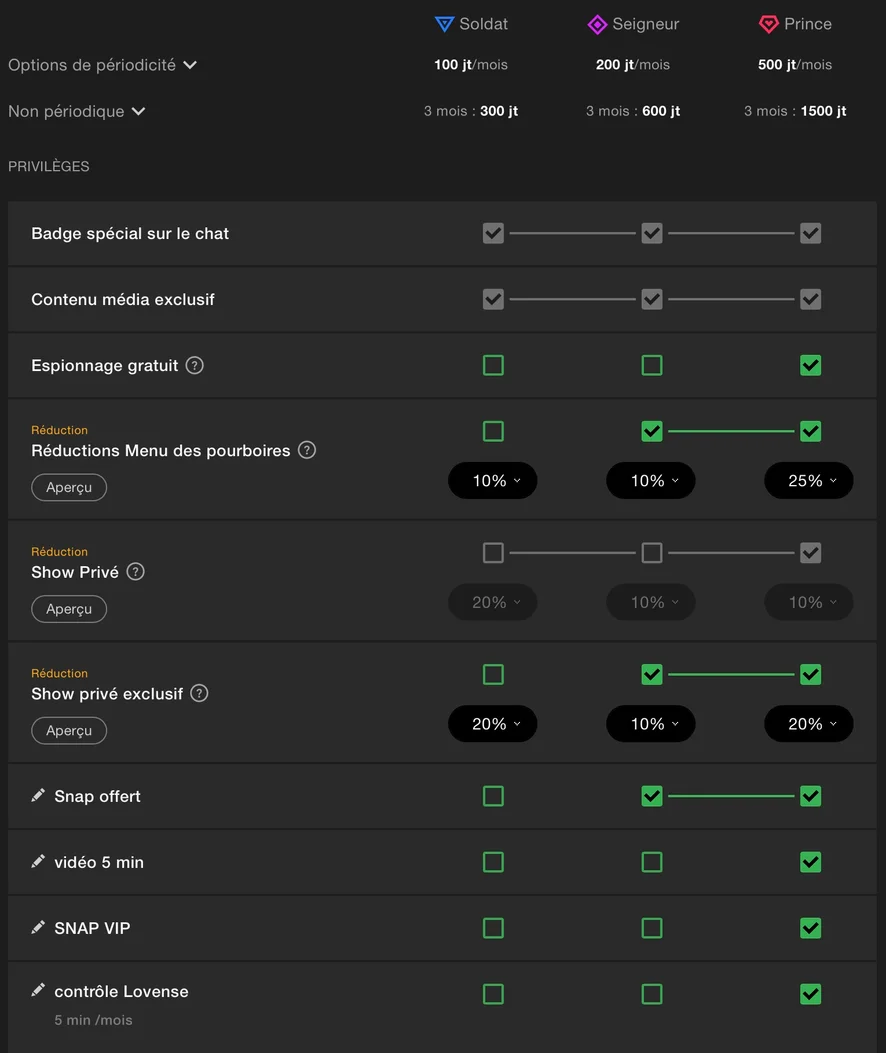Click help icon beside Réductions Menu des pourboires
This screenshot has height=1053, width=886.
(307, 450)
